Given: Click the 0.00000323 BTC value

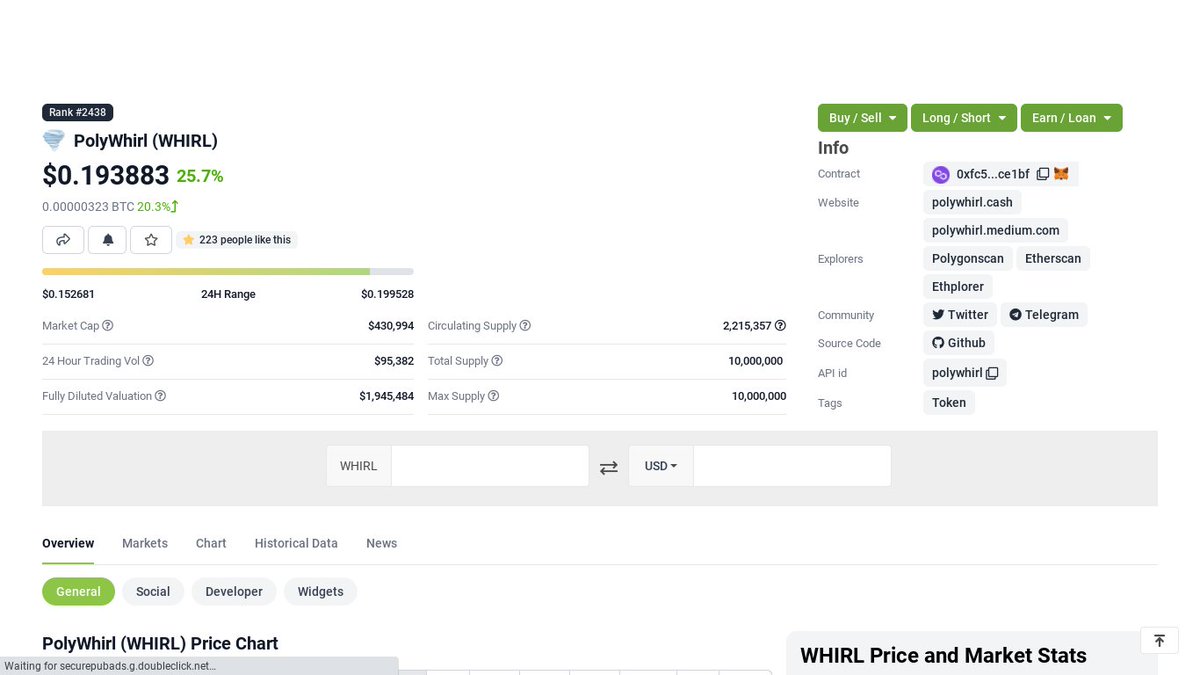Looking at the screenshot, I should (x=88, y=207).
